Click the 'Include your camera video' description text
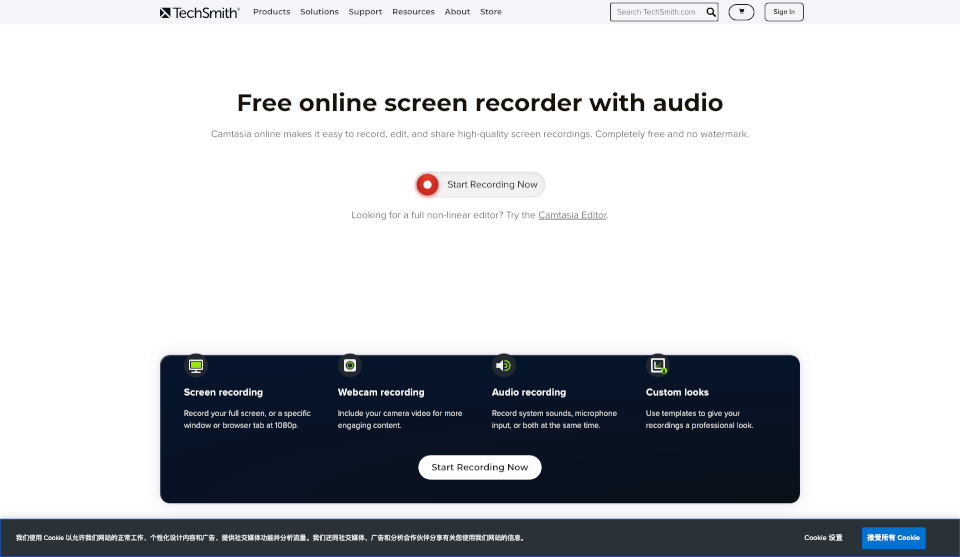This screenshot has height=557, width=960. point(400,419)
